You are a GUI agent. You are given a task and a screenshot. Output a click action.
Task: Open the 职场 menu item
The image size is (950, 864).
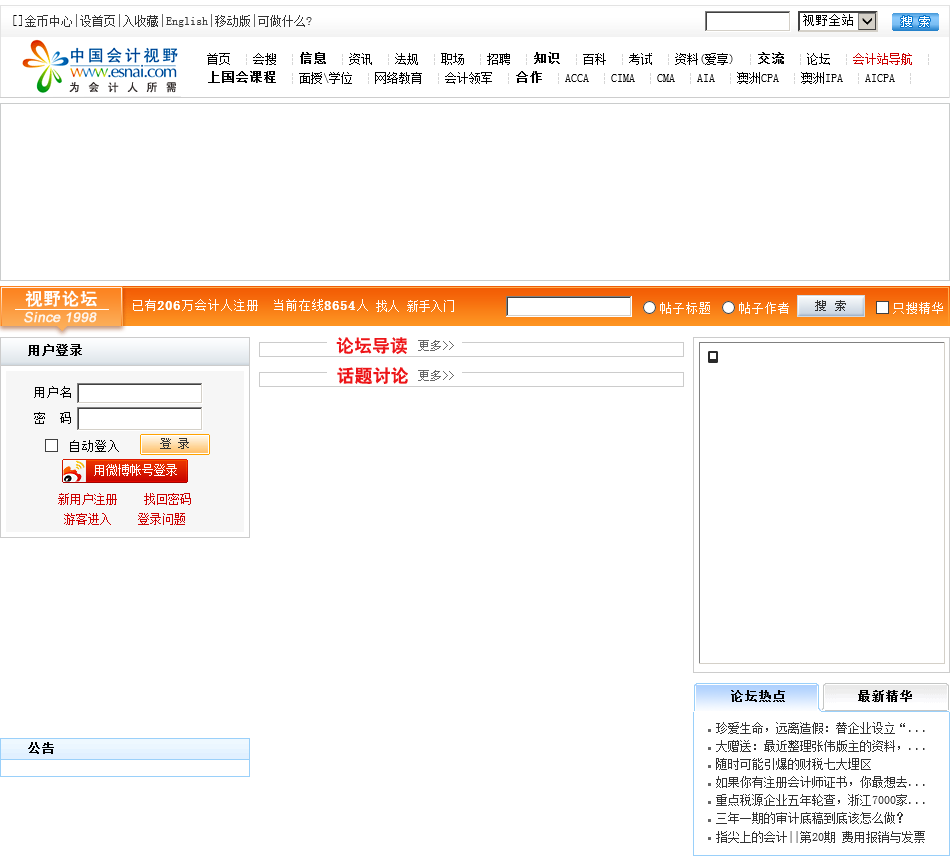click(453, 59)
